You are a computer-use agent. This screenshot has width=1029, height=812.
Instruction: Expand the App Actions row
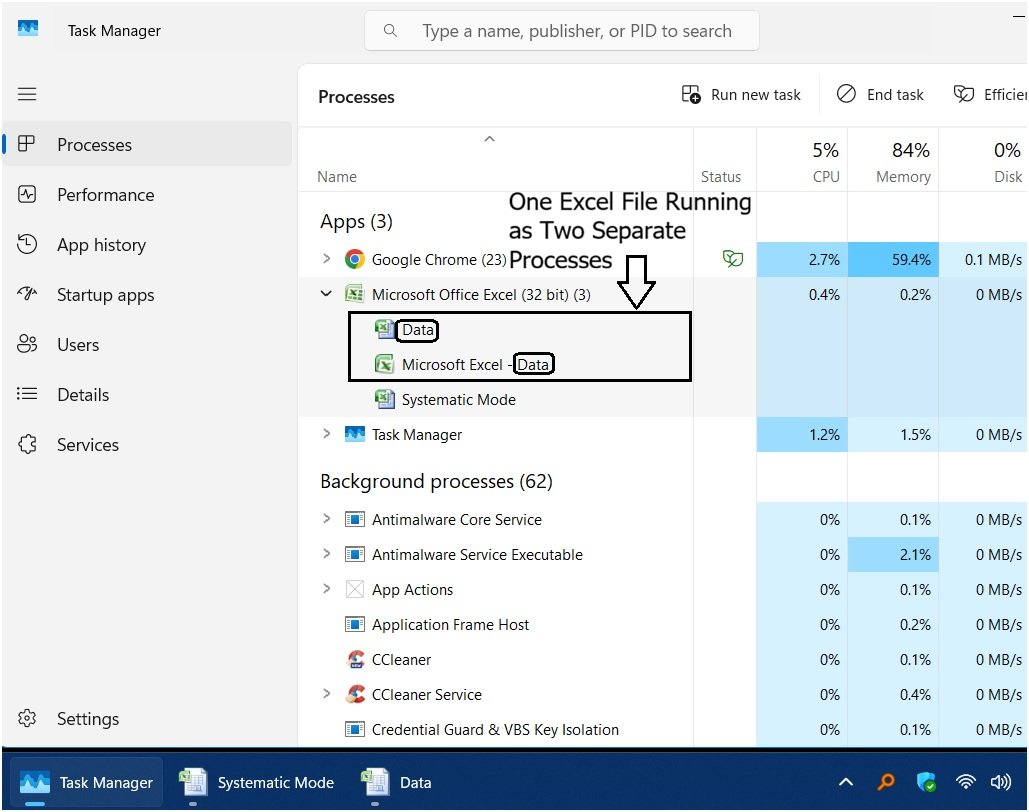click(326, 588)
